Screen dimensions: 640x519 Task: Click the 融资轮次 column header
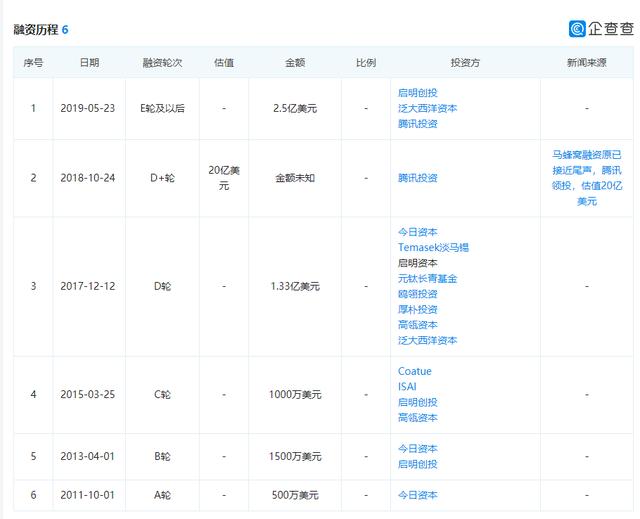(162, 63)
